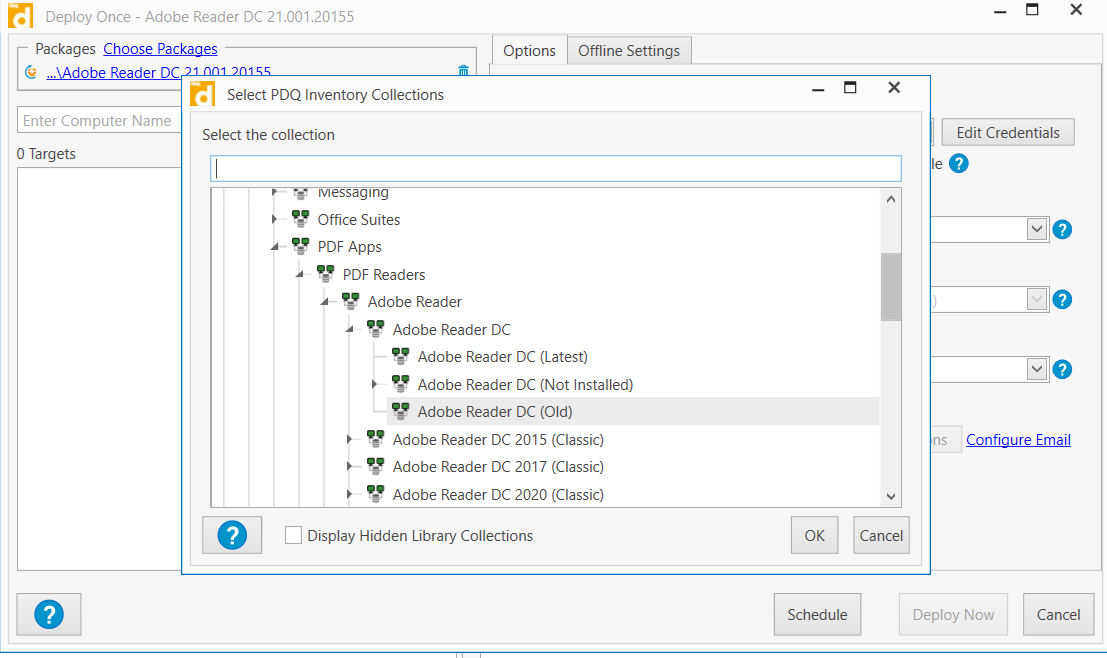The image size is (1107, 658).
Task: Open help in the Deploy Once window
Action: pos(49,614)
